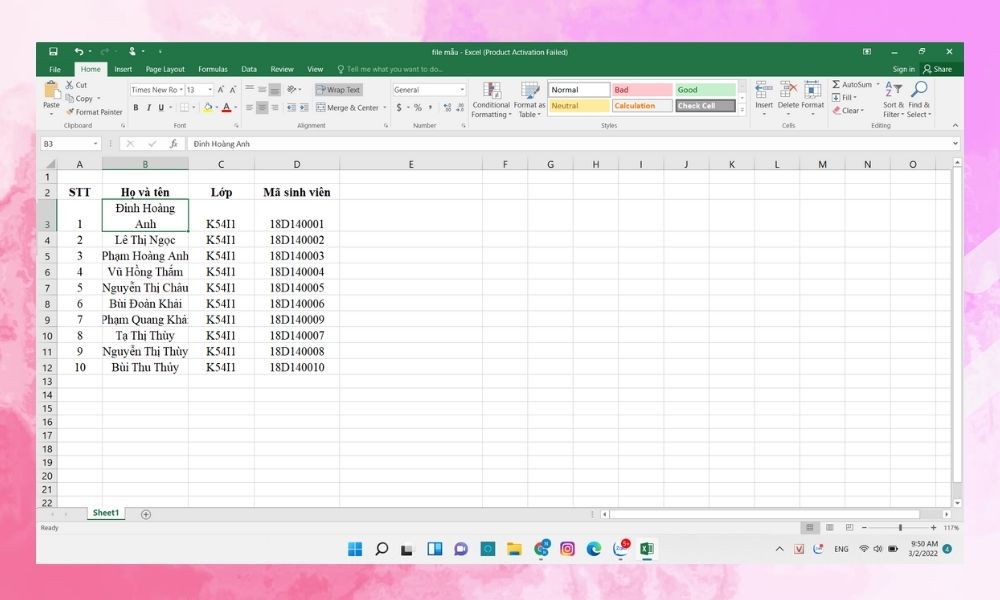Add a new sheet with plus icon
Image resolution: width=1000 pixels, height=600 pixels.
coord(146,514)
